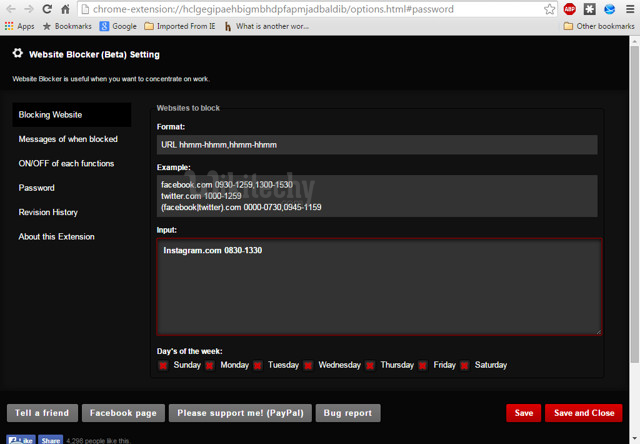Reload the page with the refresh icon
This screenshot has height=444, width=640.
pos(47,9)
